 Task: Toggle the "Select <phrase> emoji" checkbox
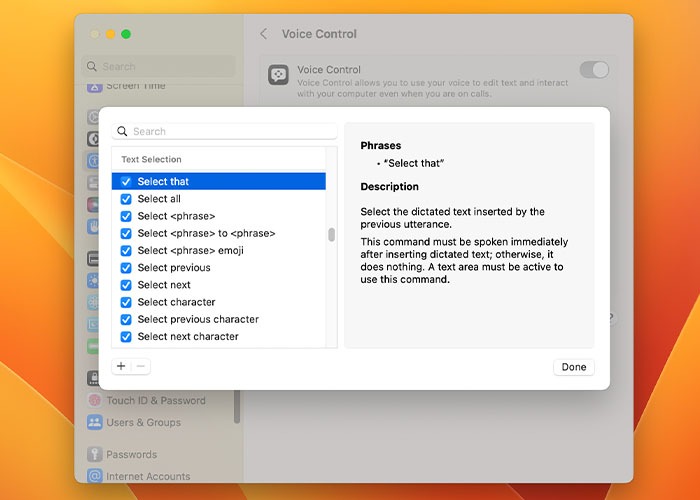[x=126, y=250]
